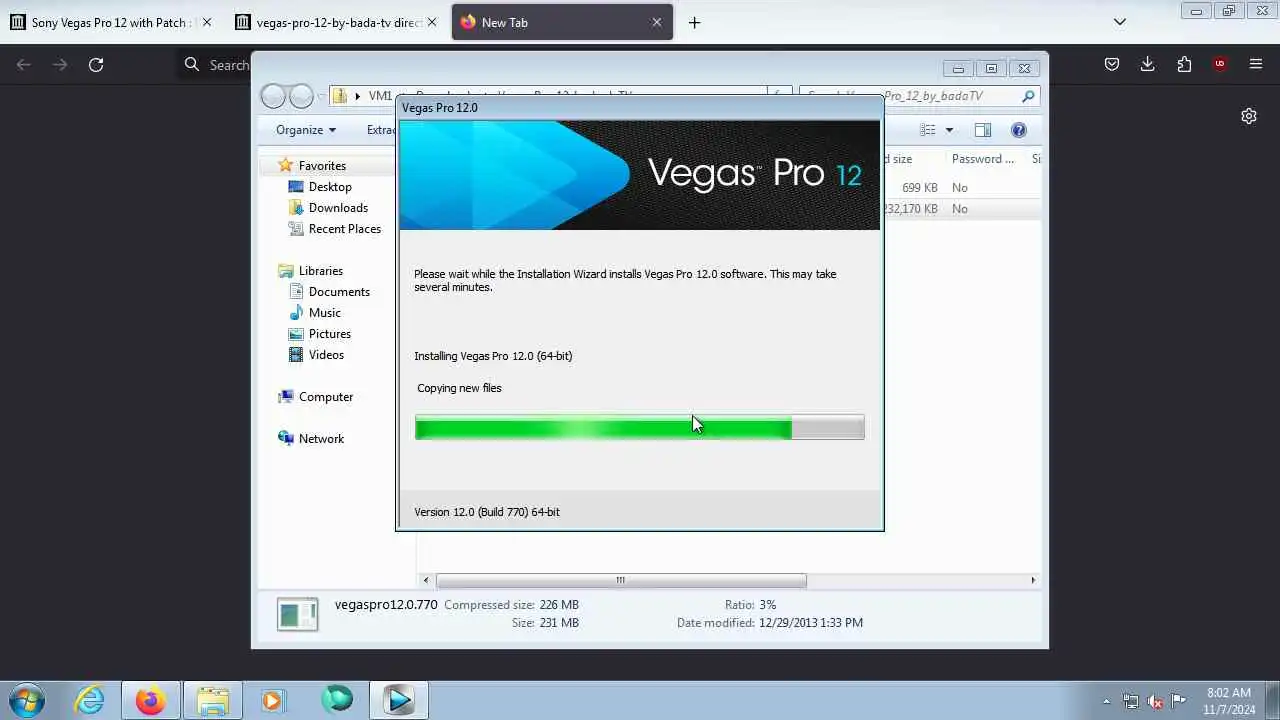The image size is (1280, 720).
Task: Click the Password column header
Action: pos(984,159)
